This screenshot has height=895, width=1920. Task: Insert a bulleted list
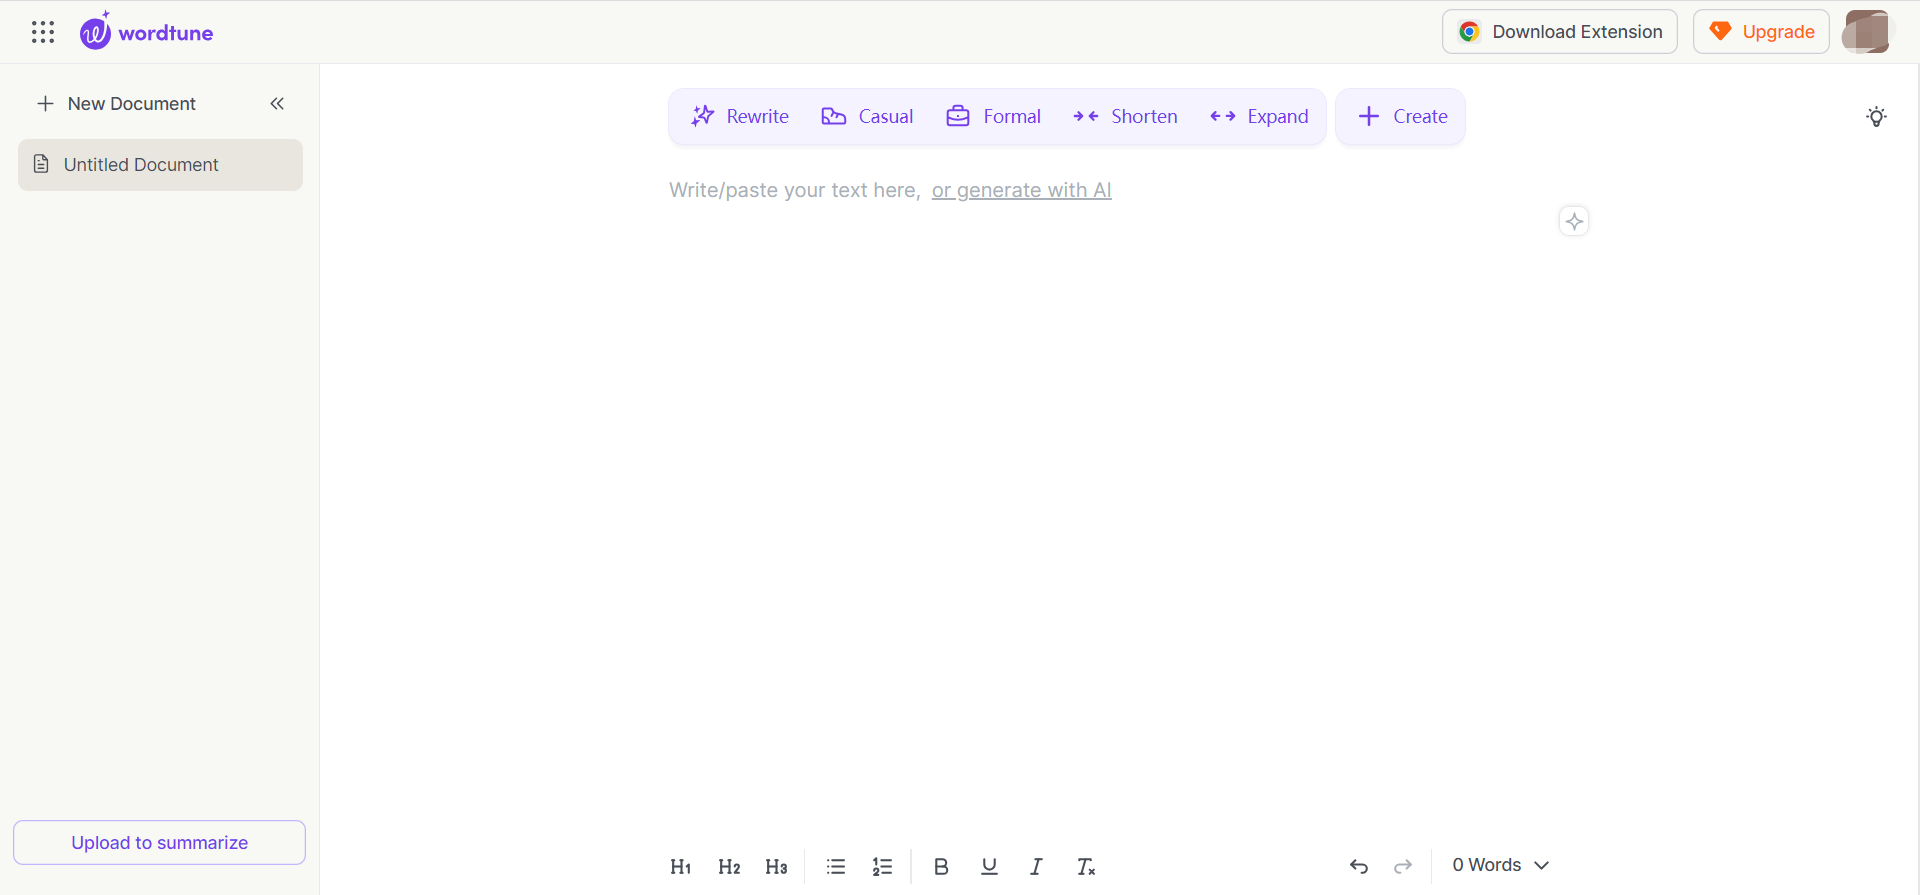click(x=836, y=867)
